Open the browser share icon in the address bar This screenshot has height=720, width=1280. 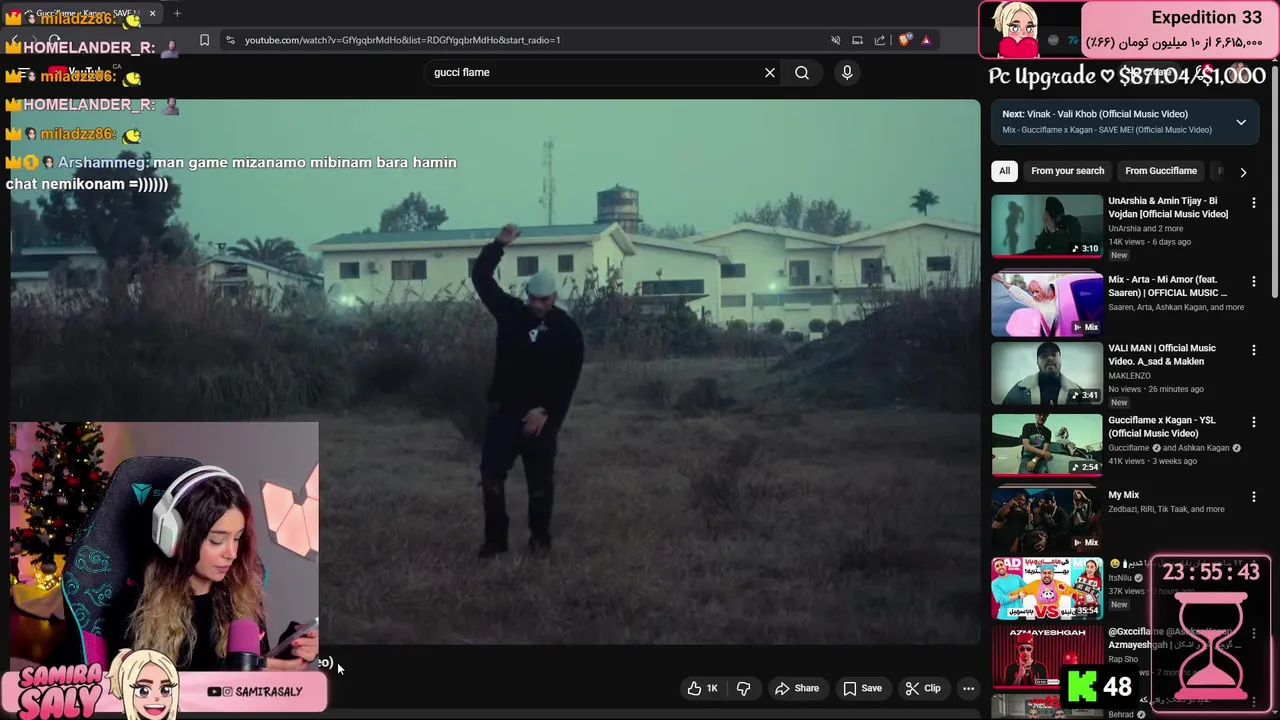point(880,40)
